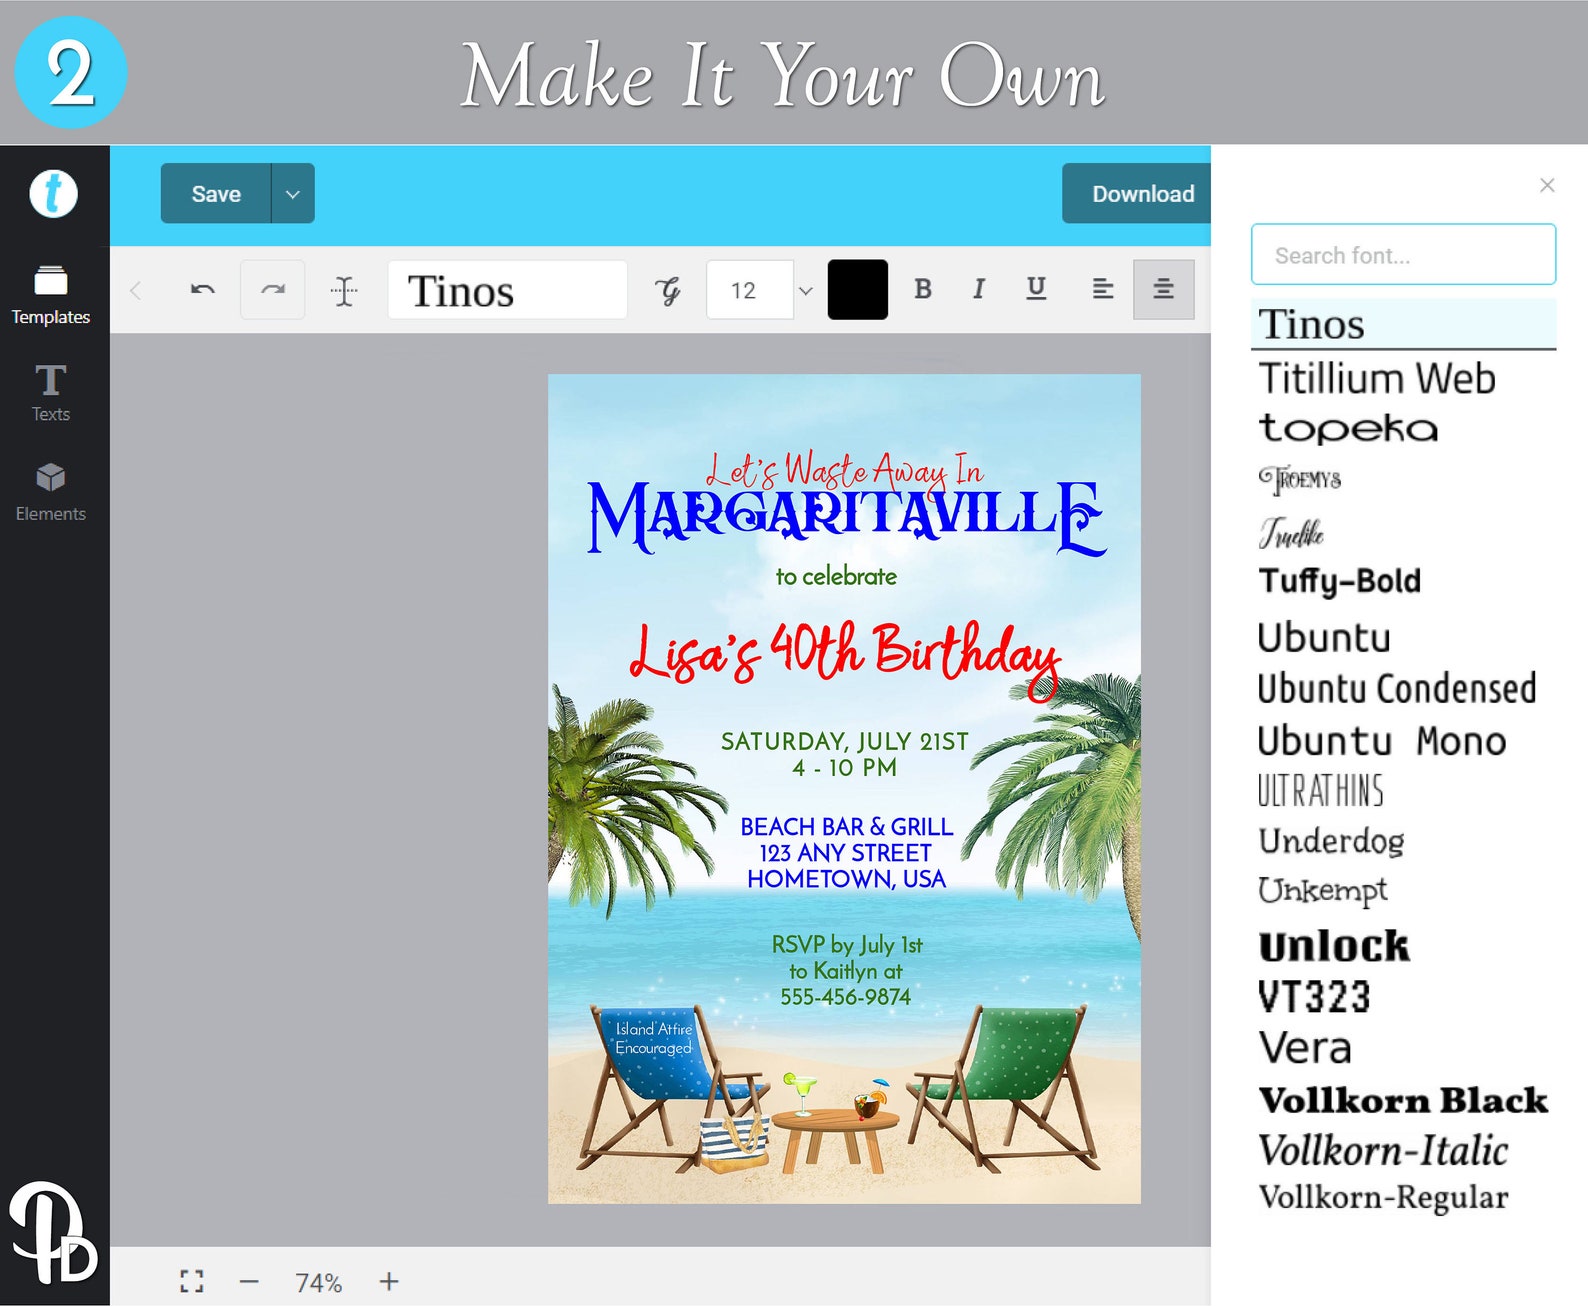Select the Beach Bar & Grill address text
The height and width of the screenshot is (1306, 1588).
click(x=846, y=853)
